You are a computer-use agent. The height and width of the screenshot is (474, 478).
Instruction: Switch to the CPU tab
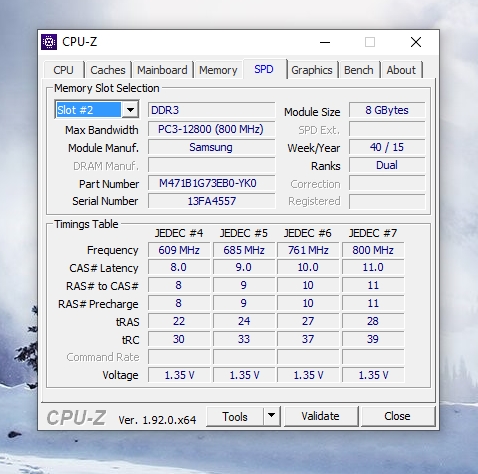pos(63,70)
